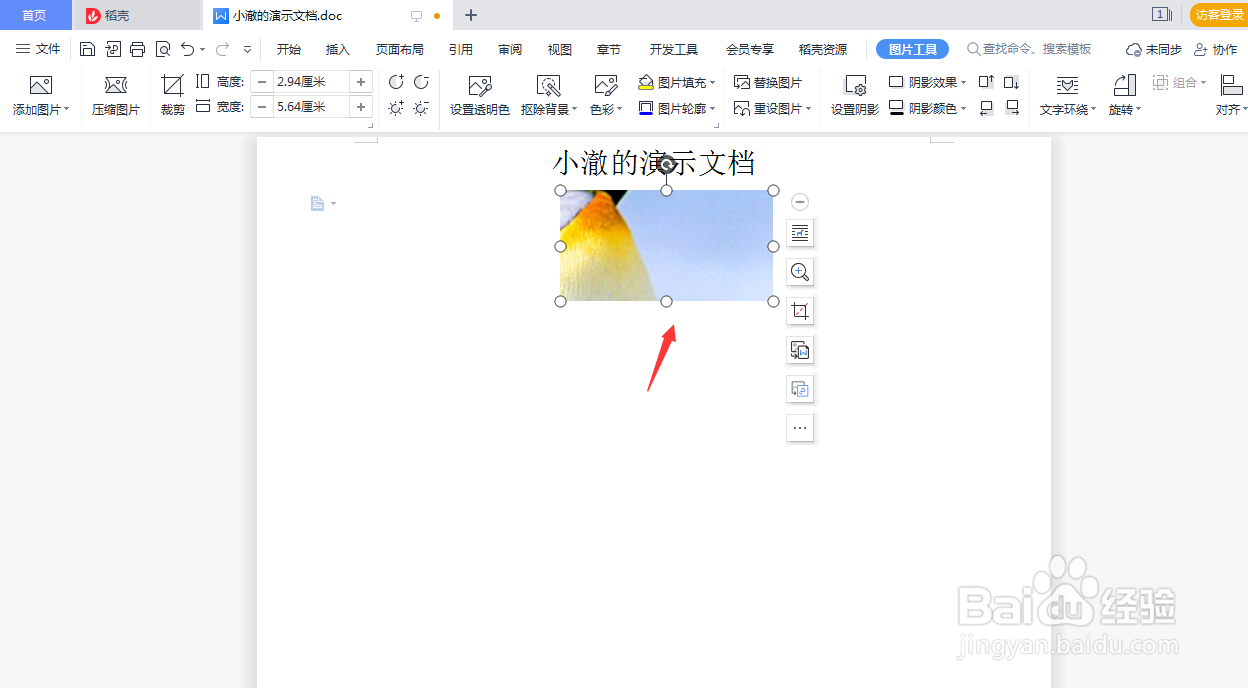
Task: Switch to the 插入 ribbon tab
Action: coord(337,48)
